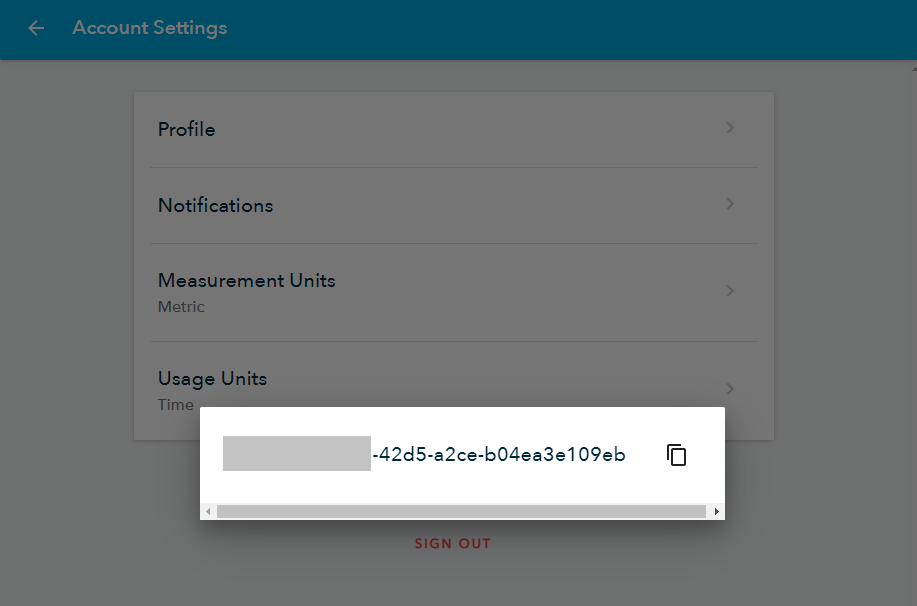Click the Metric value under Measurement Units

[x=181, y=307]
